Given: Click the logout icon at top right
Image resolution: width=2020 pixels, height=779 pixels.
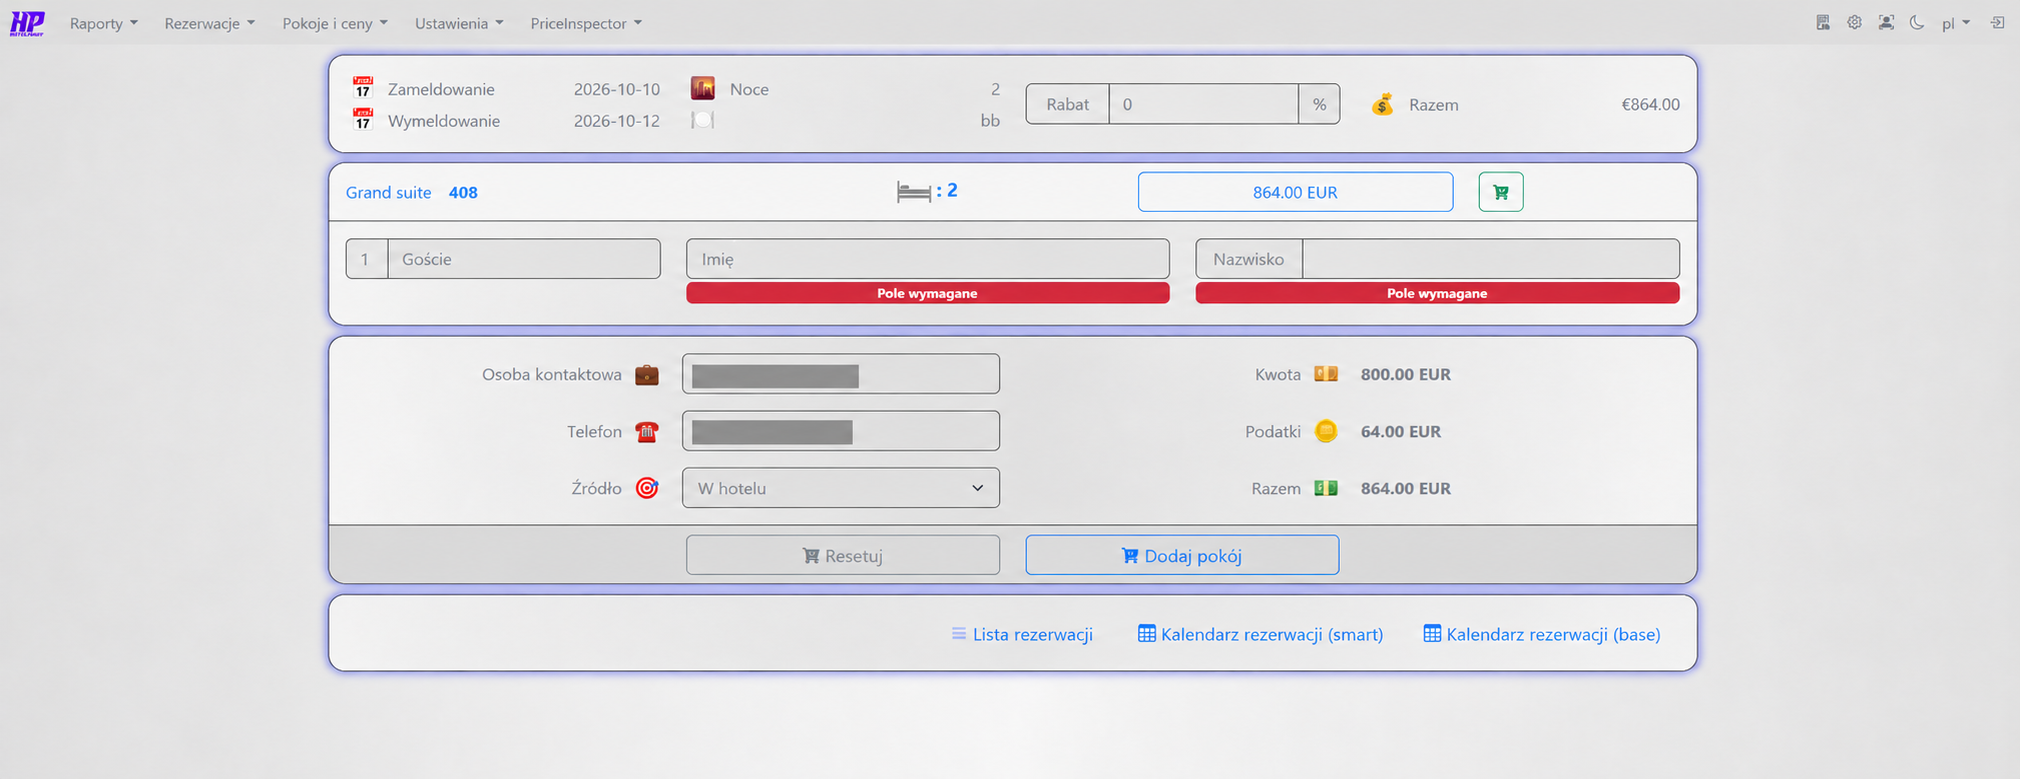Looking at the screenshot, I should tap(1997, 23).
